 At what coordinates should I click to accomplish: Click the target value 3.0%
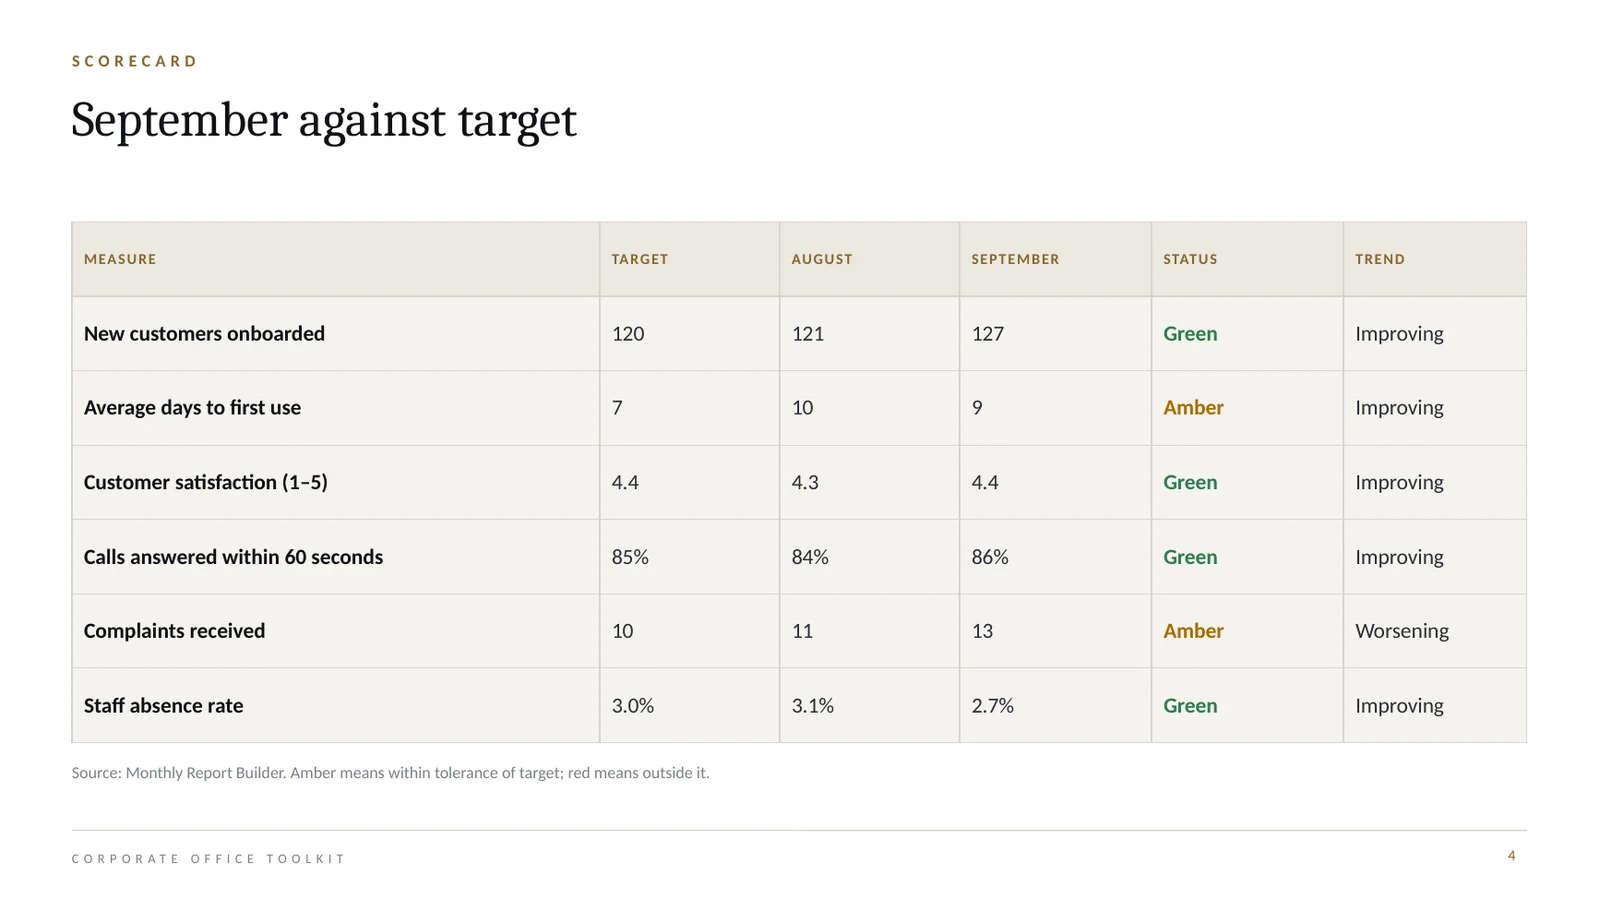pyautogui.click(x=633, y=706)
